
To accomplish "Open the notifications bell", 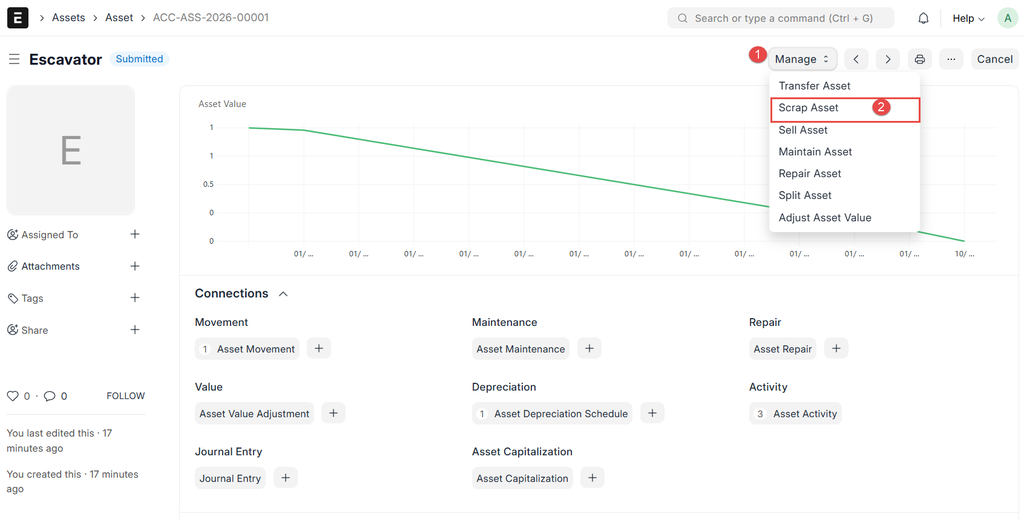I will pos(923,18).
